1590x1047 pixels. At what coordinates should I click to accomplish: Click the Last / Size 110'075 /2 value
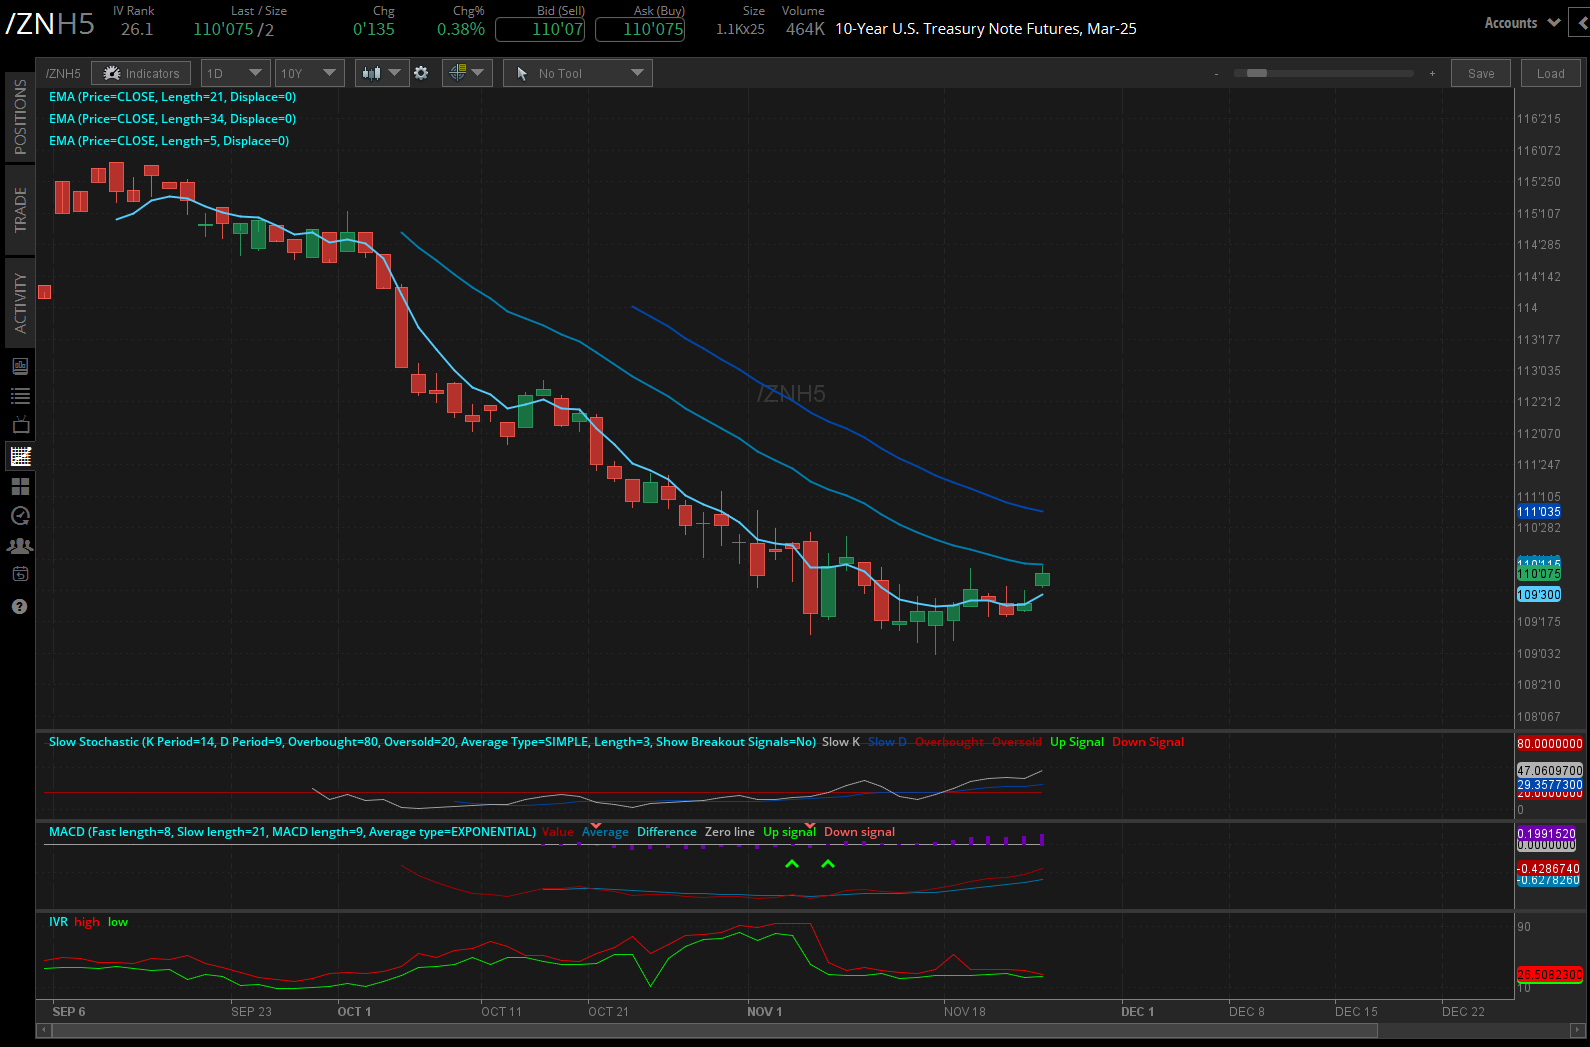tap(234, 29)
